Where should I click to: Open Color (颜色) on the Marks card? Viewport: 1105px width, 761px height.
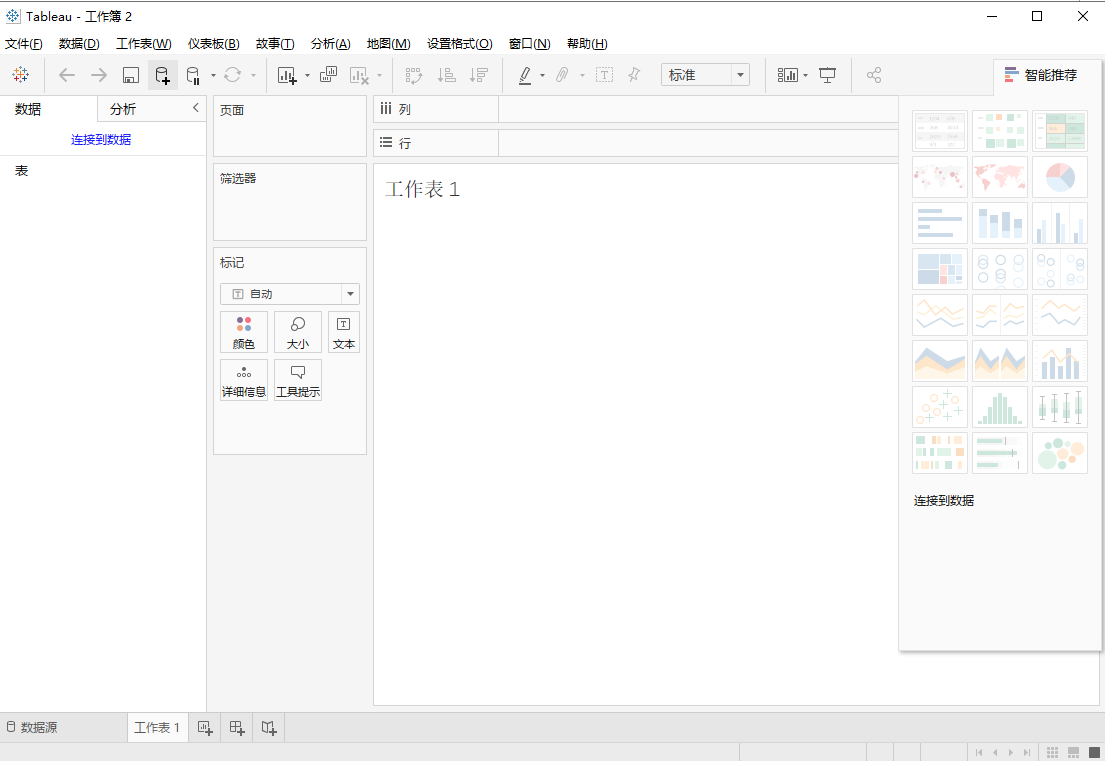pyautogui.click(x=243, y=332)
